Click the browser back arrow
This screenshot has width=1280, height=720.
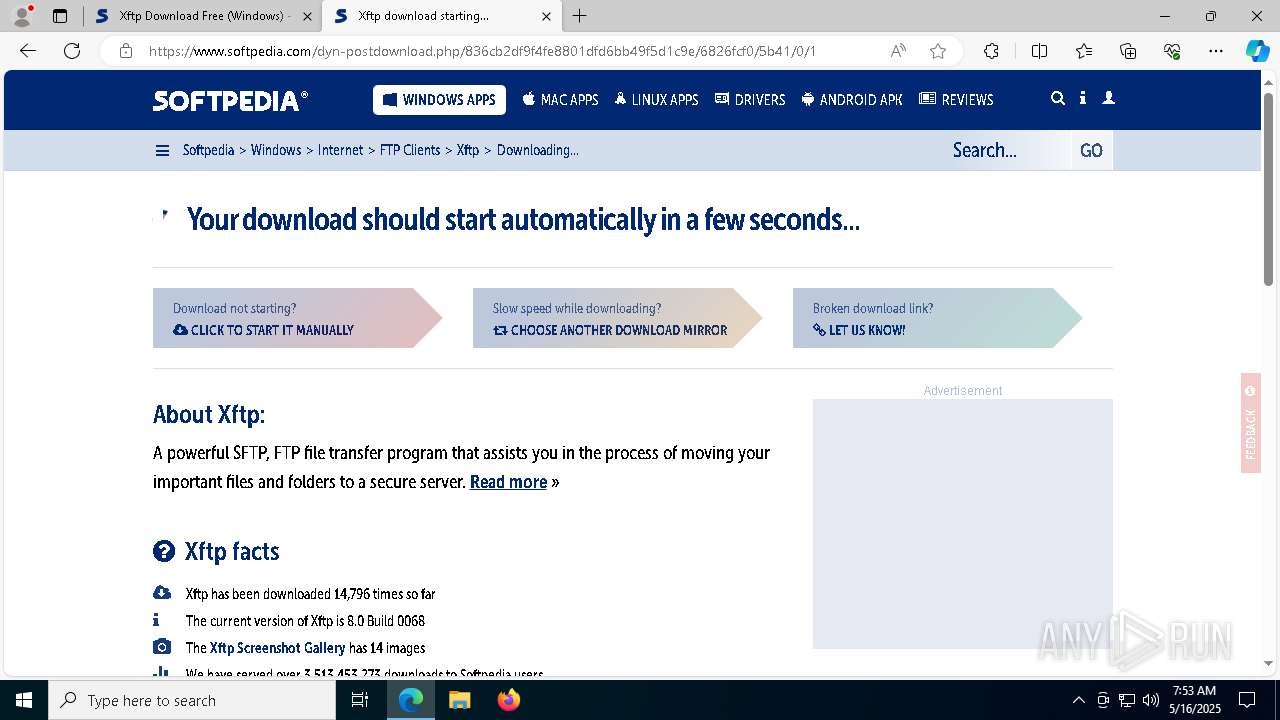tap(28, 51)
